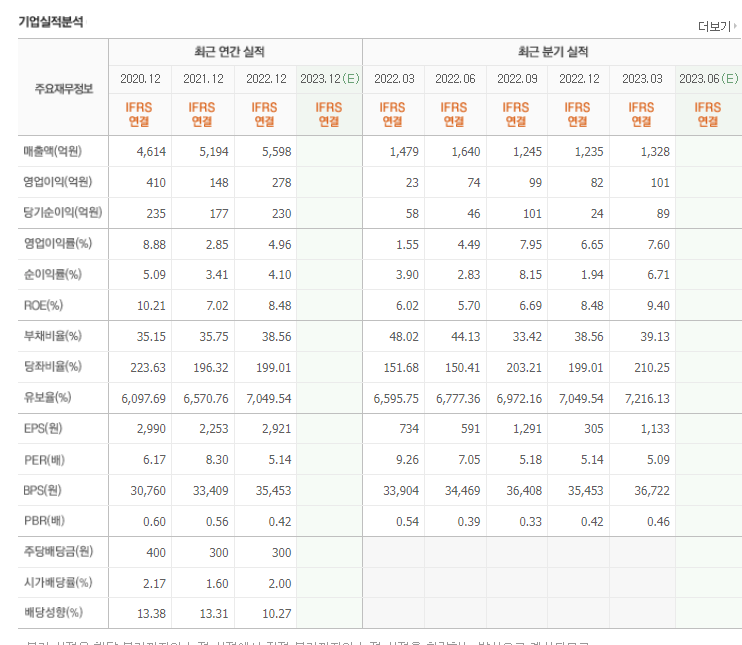Select the 2020.12 annual column header
Viewport: 742px width, 645px height.
tap(140, 79)
